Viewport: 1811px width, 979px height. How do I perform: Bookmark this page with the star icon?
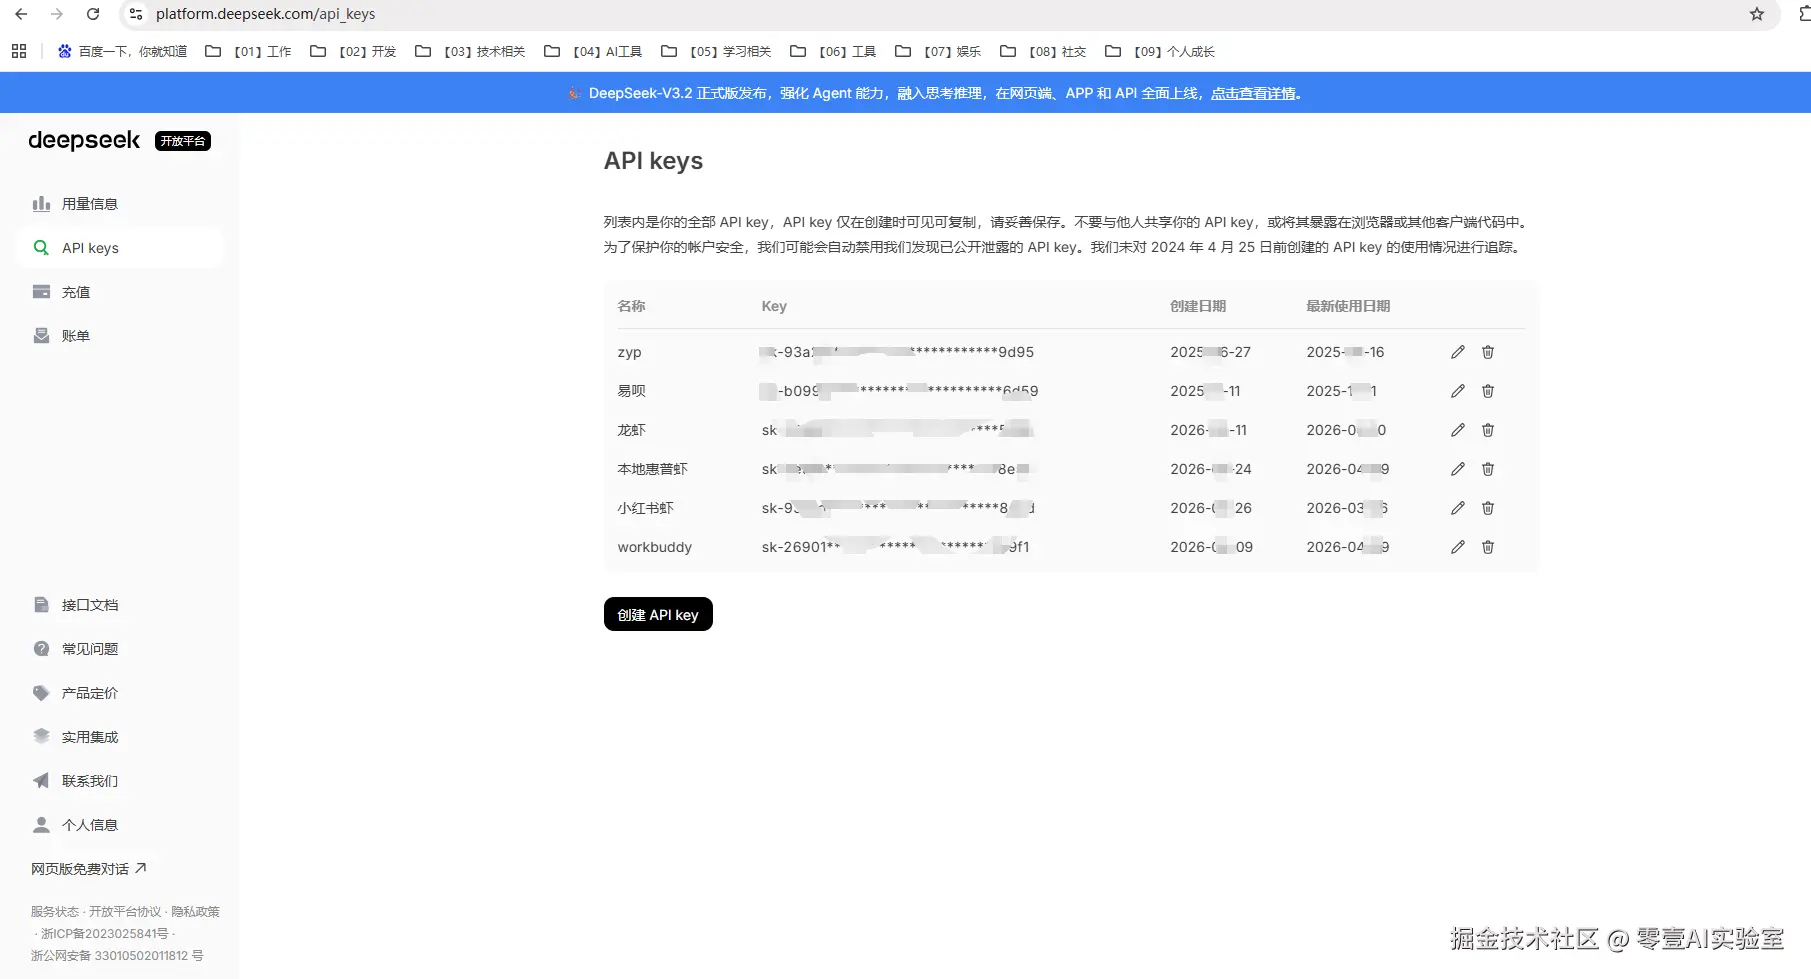coord(1757,14)
